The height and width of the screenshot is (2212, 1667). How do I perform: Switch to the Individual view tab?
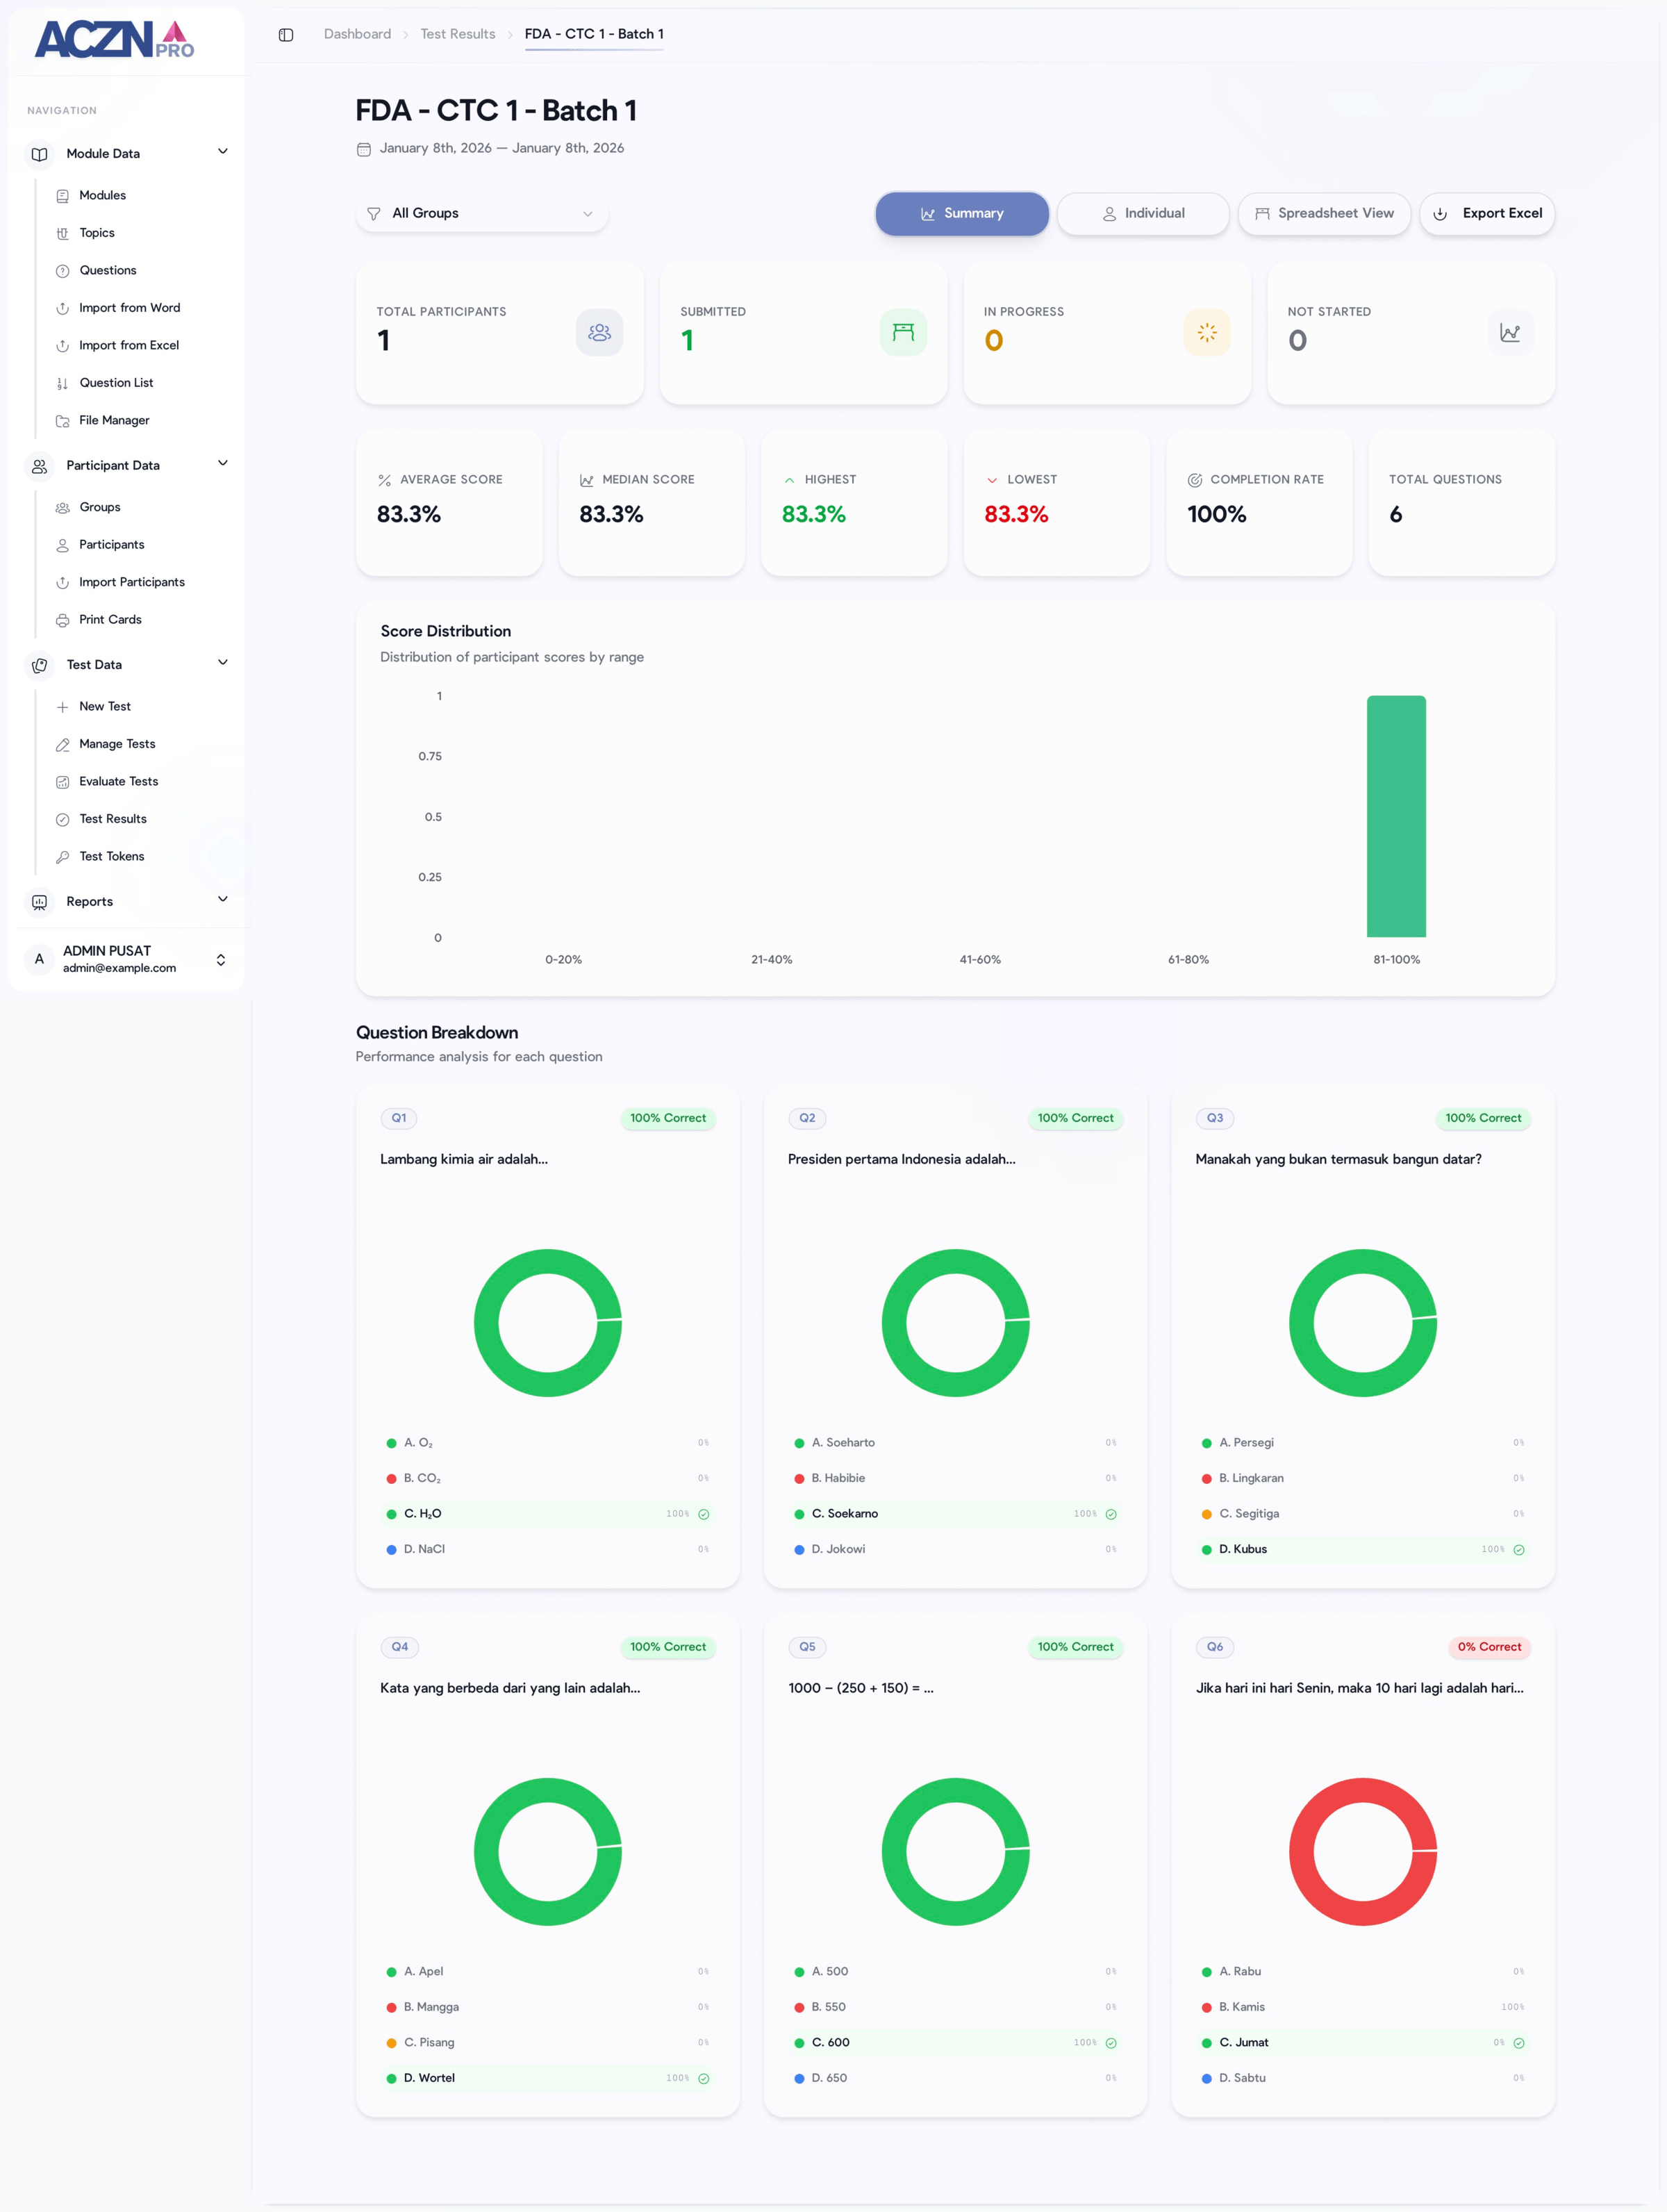[1143, 213]
